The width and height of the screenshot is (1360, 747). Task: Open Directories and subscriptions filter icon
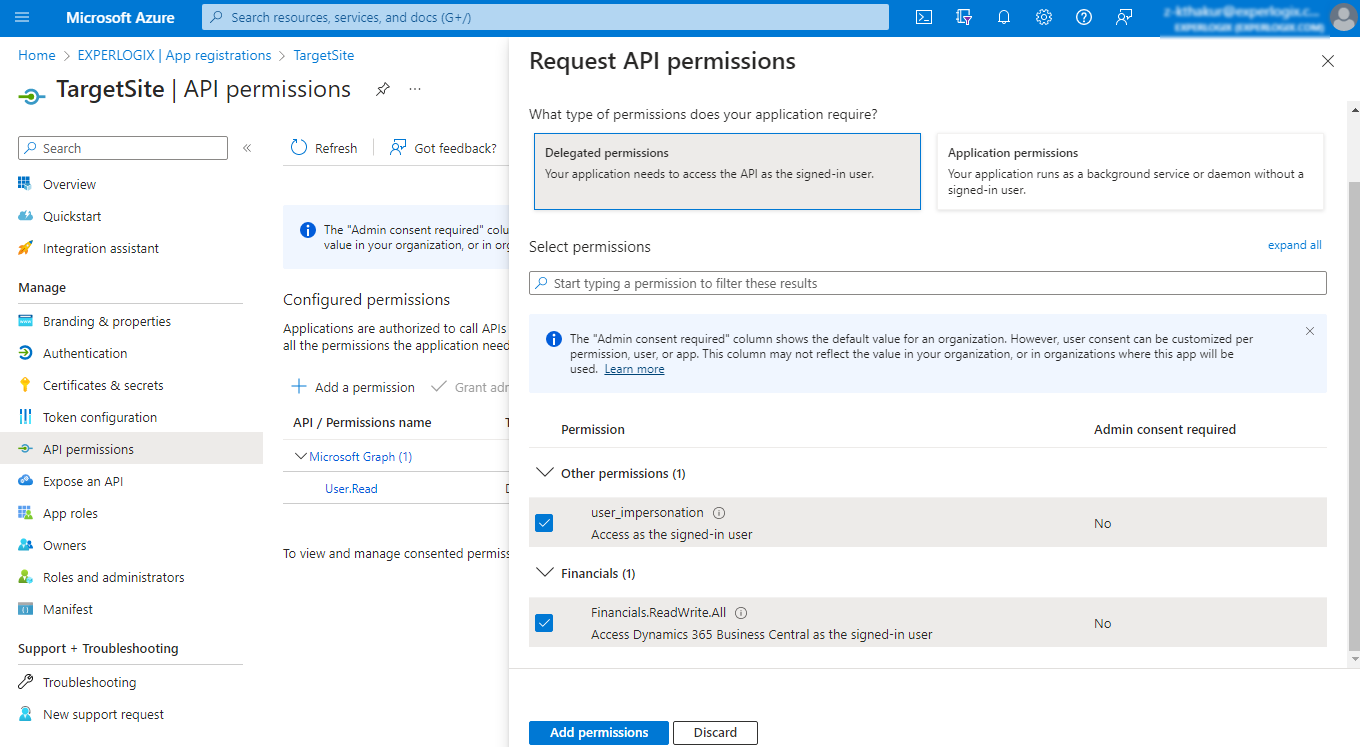point(964,17)
